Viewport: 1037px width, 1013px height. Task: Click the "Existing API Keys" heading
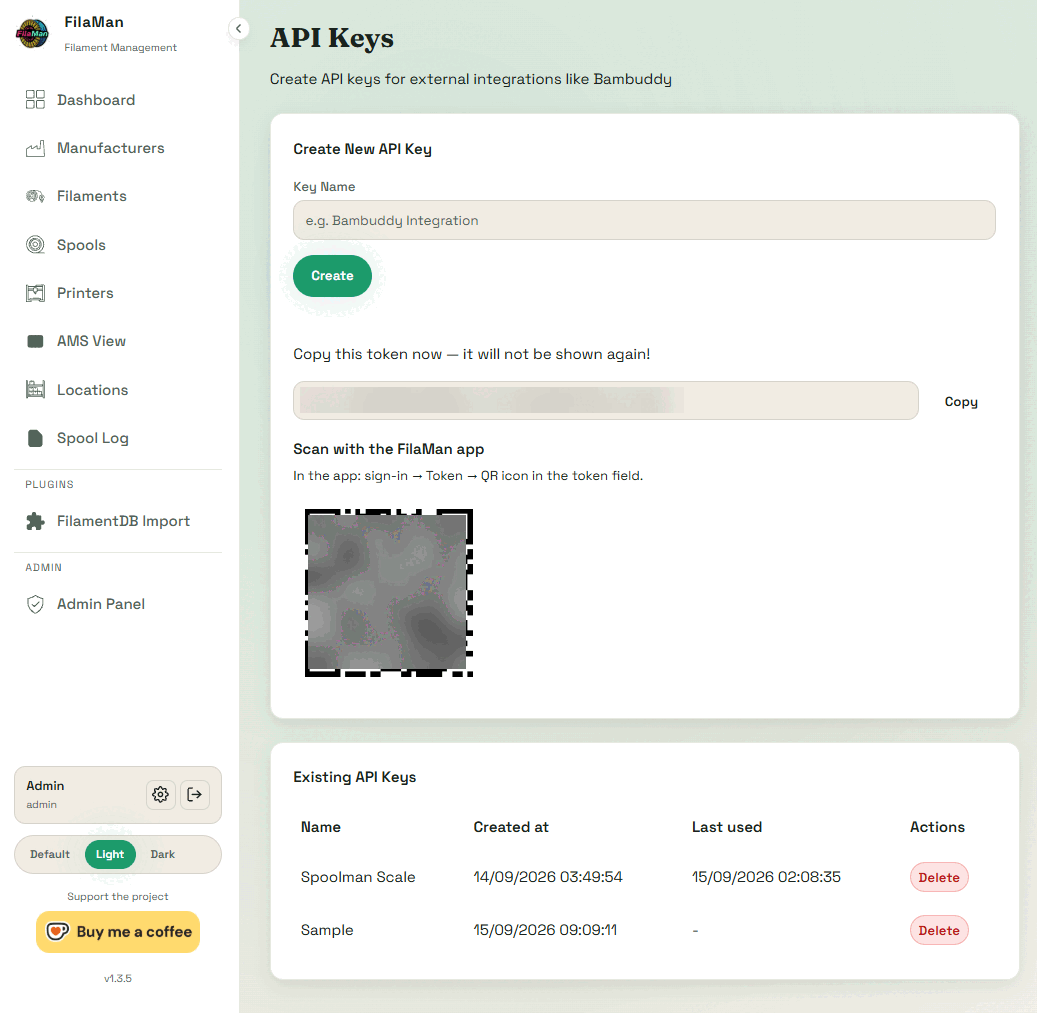click(x=354, y=777)
